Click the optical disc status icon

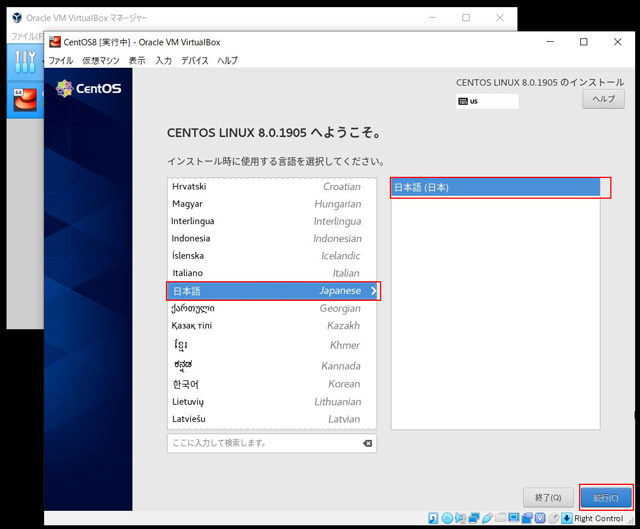coord(447,518)
